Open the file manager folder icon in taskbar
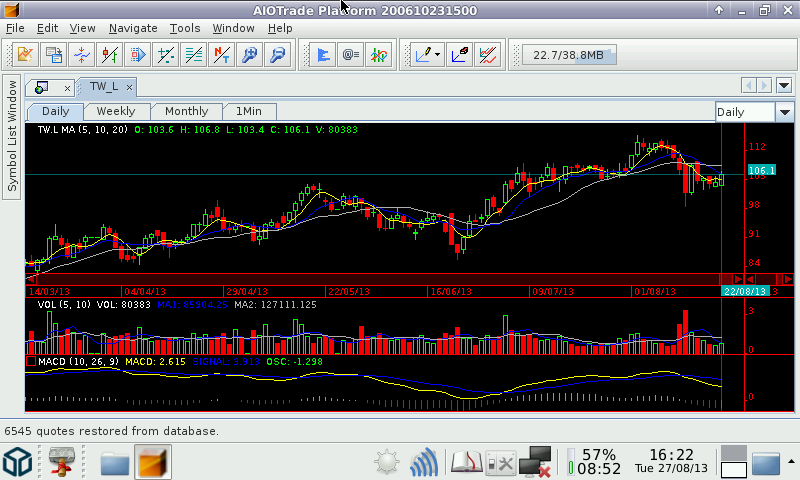The width and height of the screenshot is (800, 480). pos(115,463)
